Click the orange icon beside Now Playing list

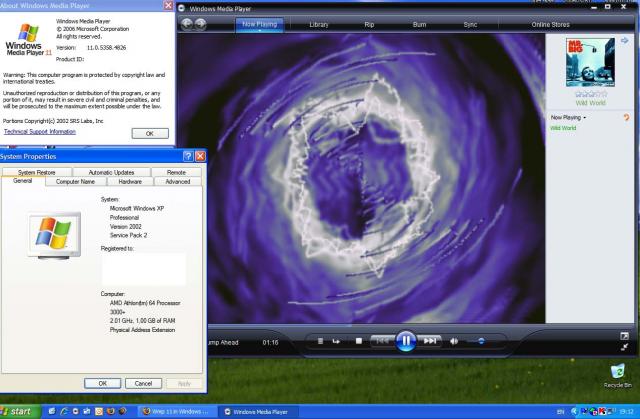(626, 117)
